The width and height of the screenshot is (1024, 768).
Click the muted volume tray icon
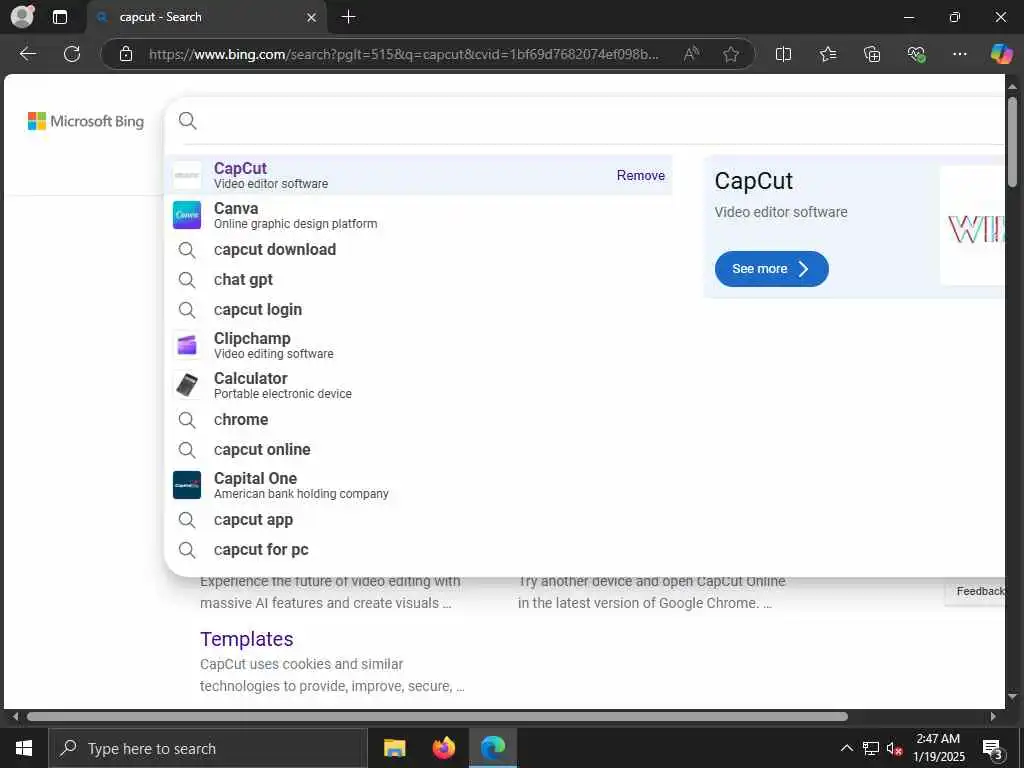coord(894,748)
